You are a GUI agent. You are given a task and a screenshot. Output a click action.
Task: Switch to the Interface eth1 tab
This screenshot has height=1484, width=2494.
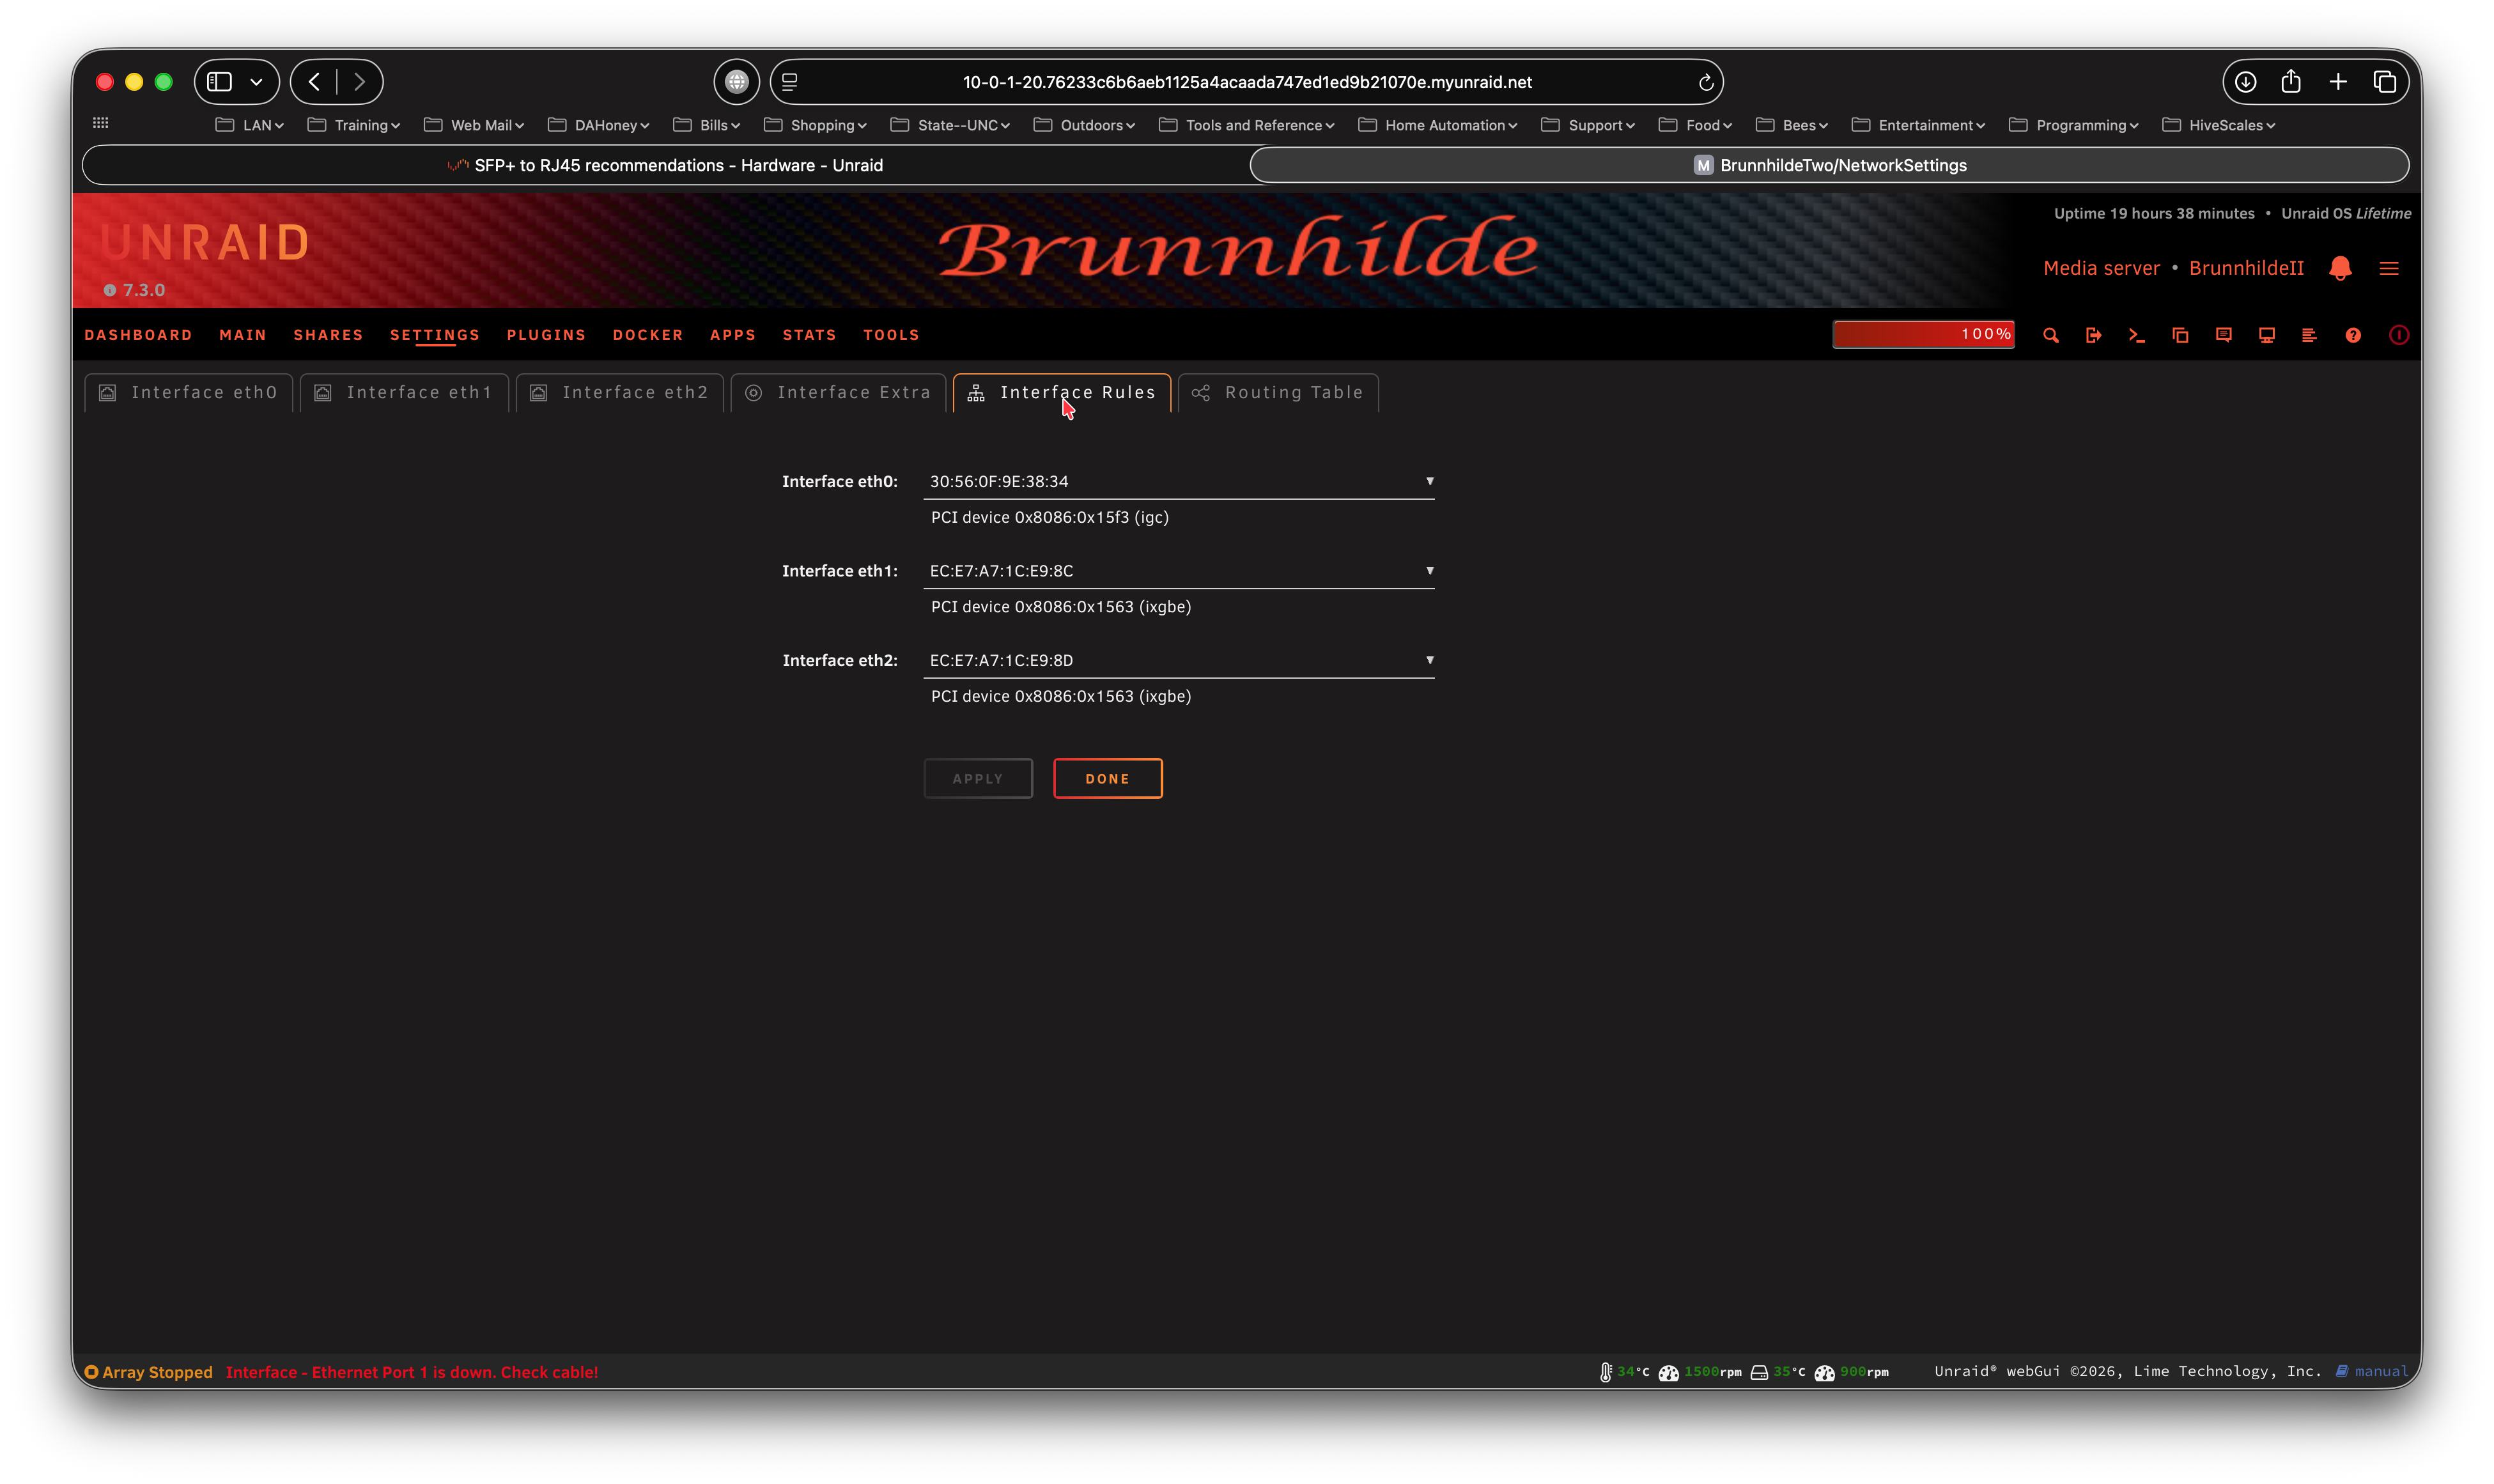[404, 393]
